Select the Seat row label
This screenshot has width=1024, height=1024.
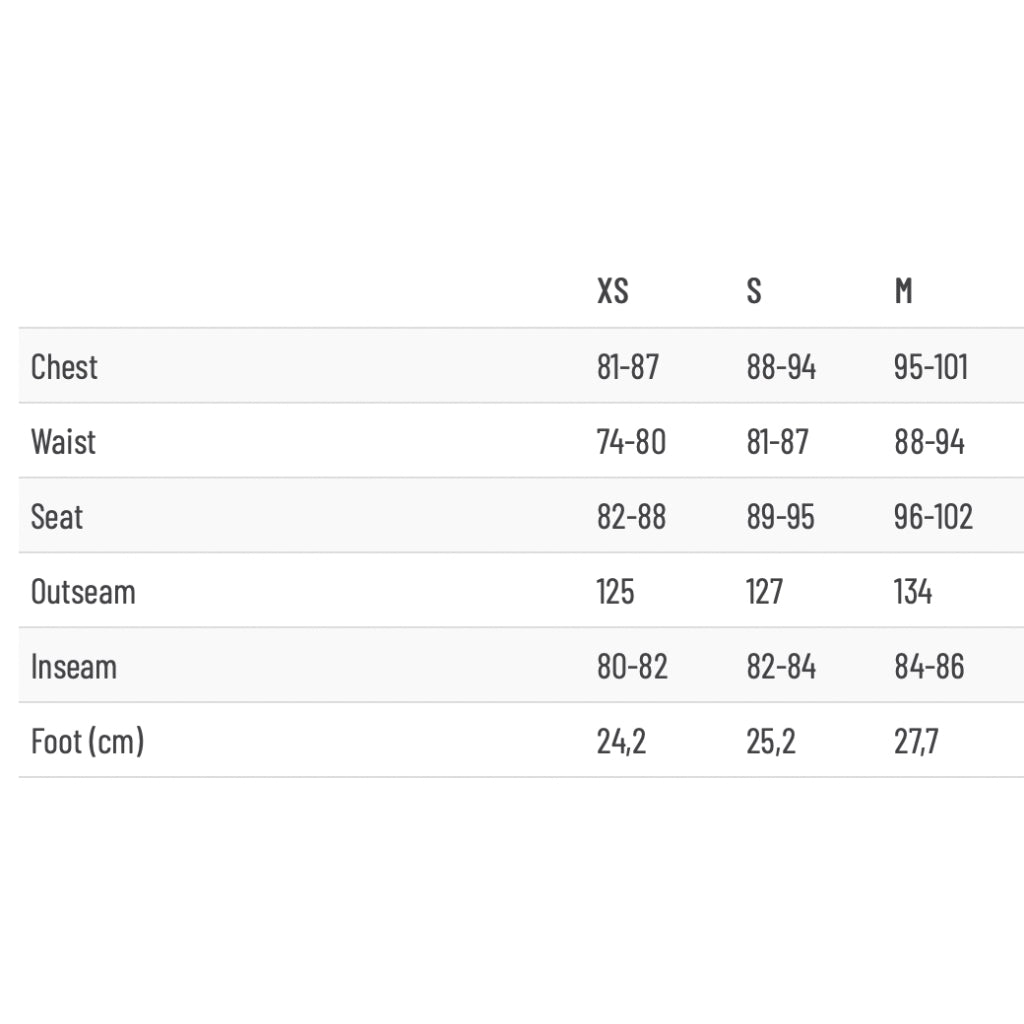point(56,517)
